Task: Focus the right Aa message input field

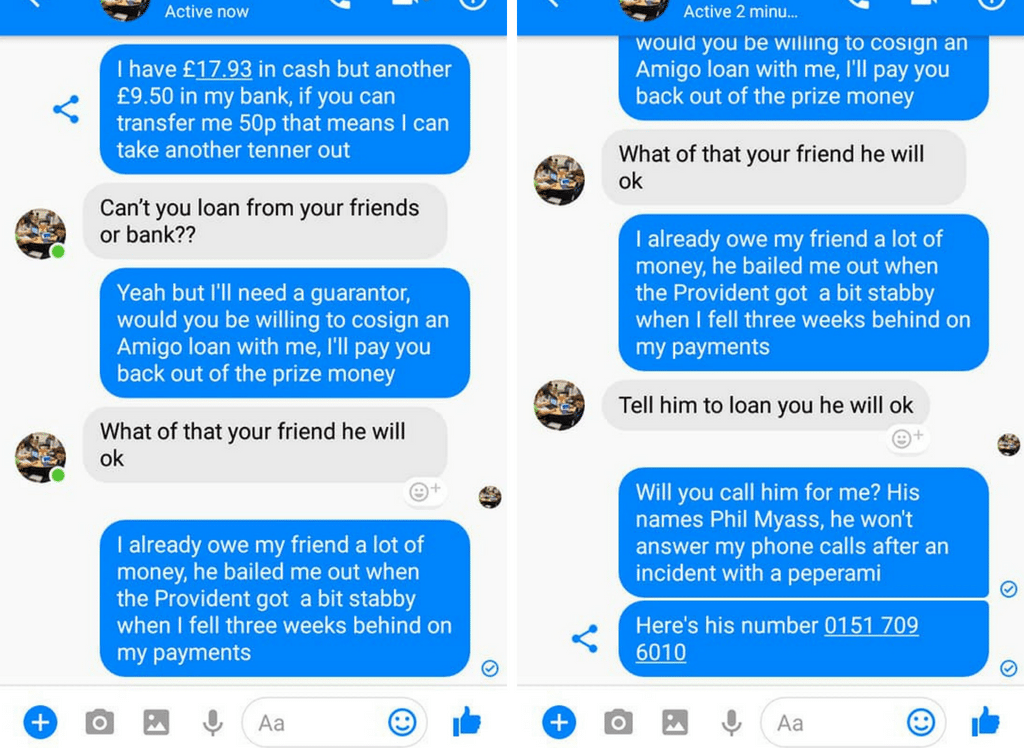Action: pyautogui.click(x=853, y=723)
